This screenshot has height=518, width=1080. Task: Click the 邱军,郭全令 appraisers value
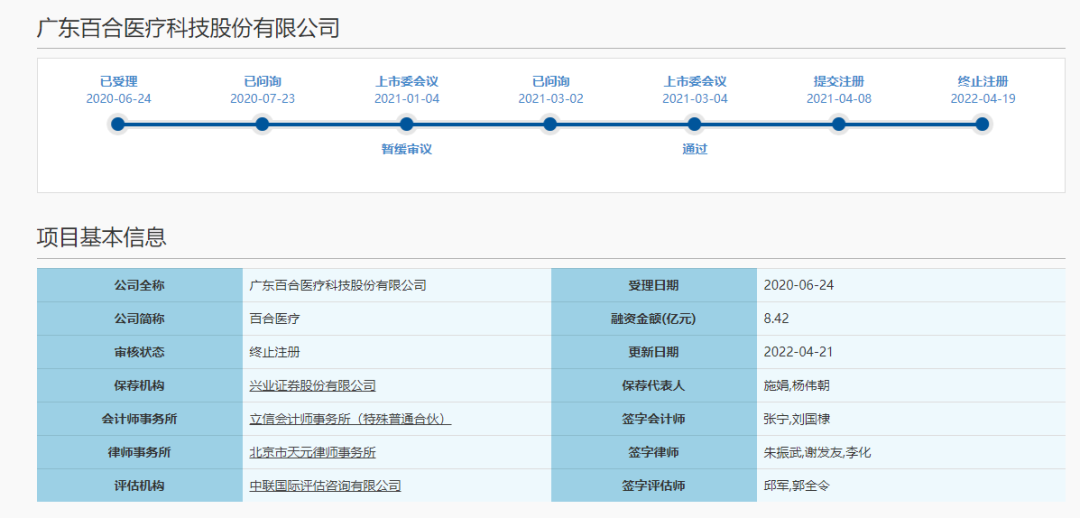pyautogui.click(x=797, y=486)
